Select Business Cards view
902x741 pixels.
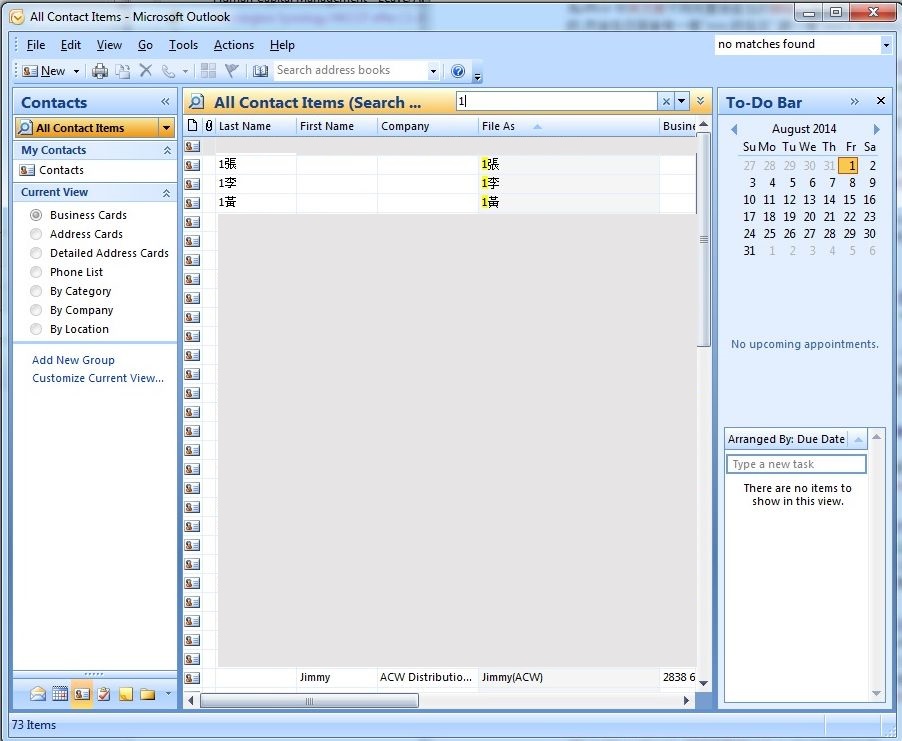[x=36, y=215]
